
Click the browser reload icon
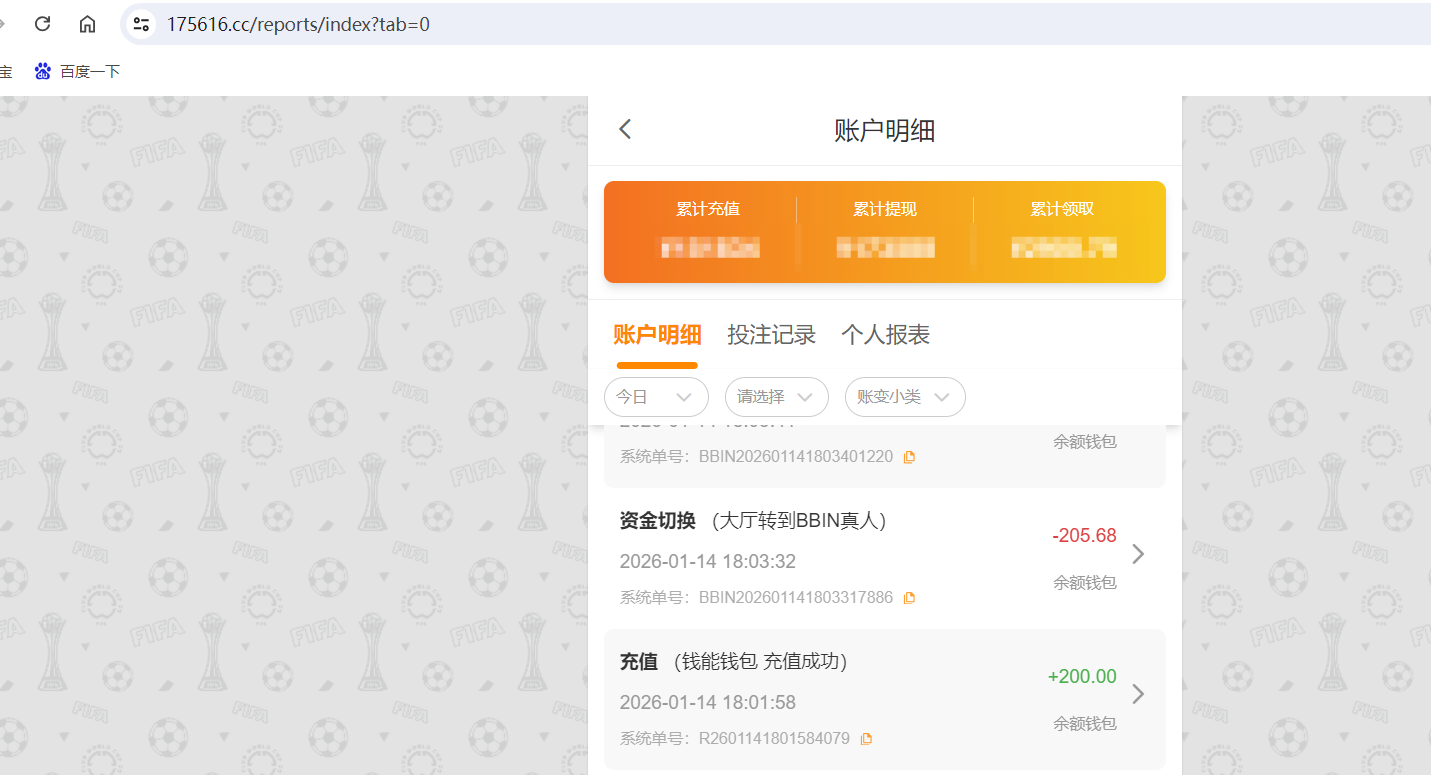pos(42,23)
